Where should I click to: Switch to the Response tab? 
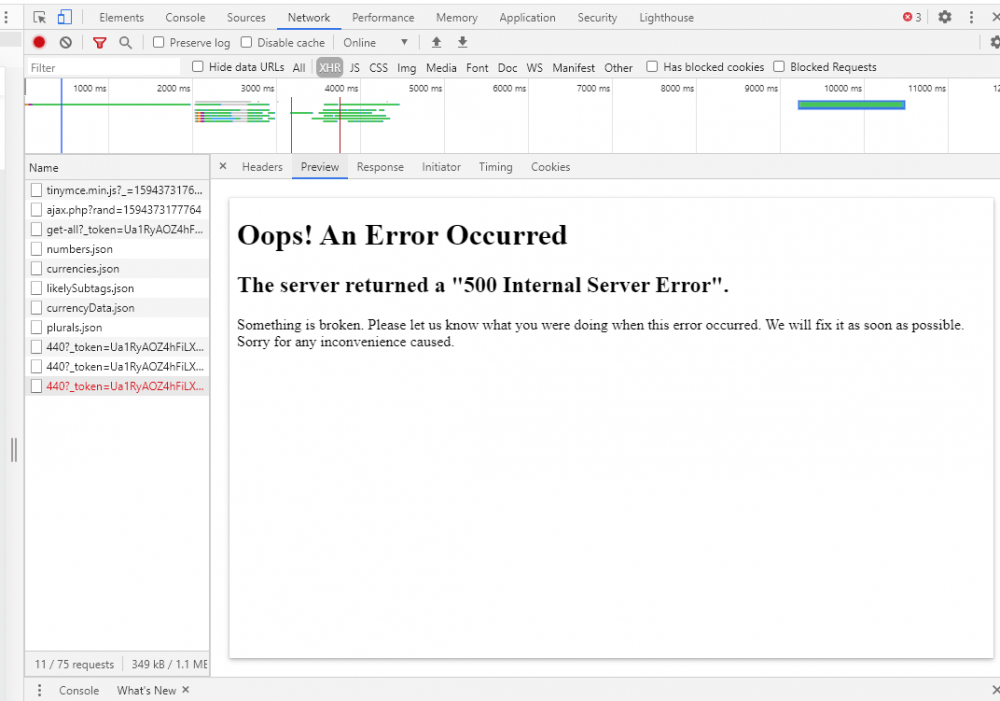pos(380,167)
